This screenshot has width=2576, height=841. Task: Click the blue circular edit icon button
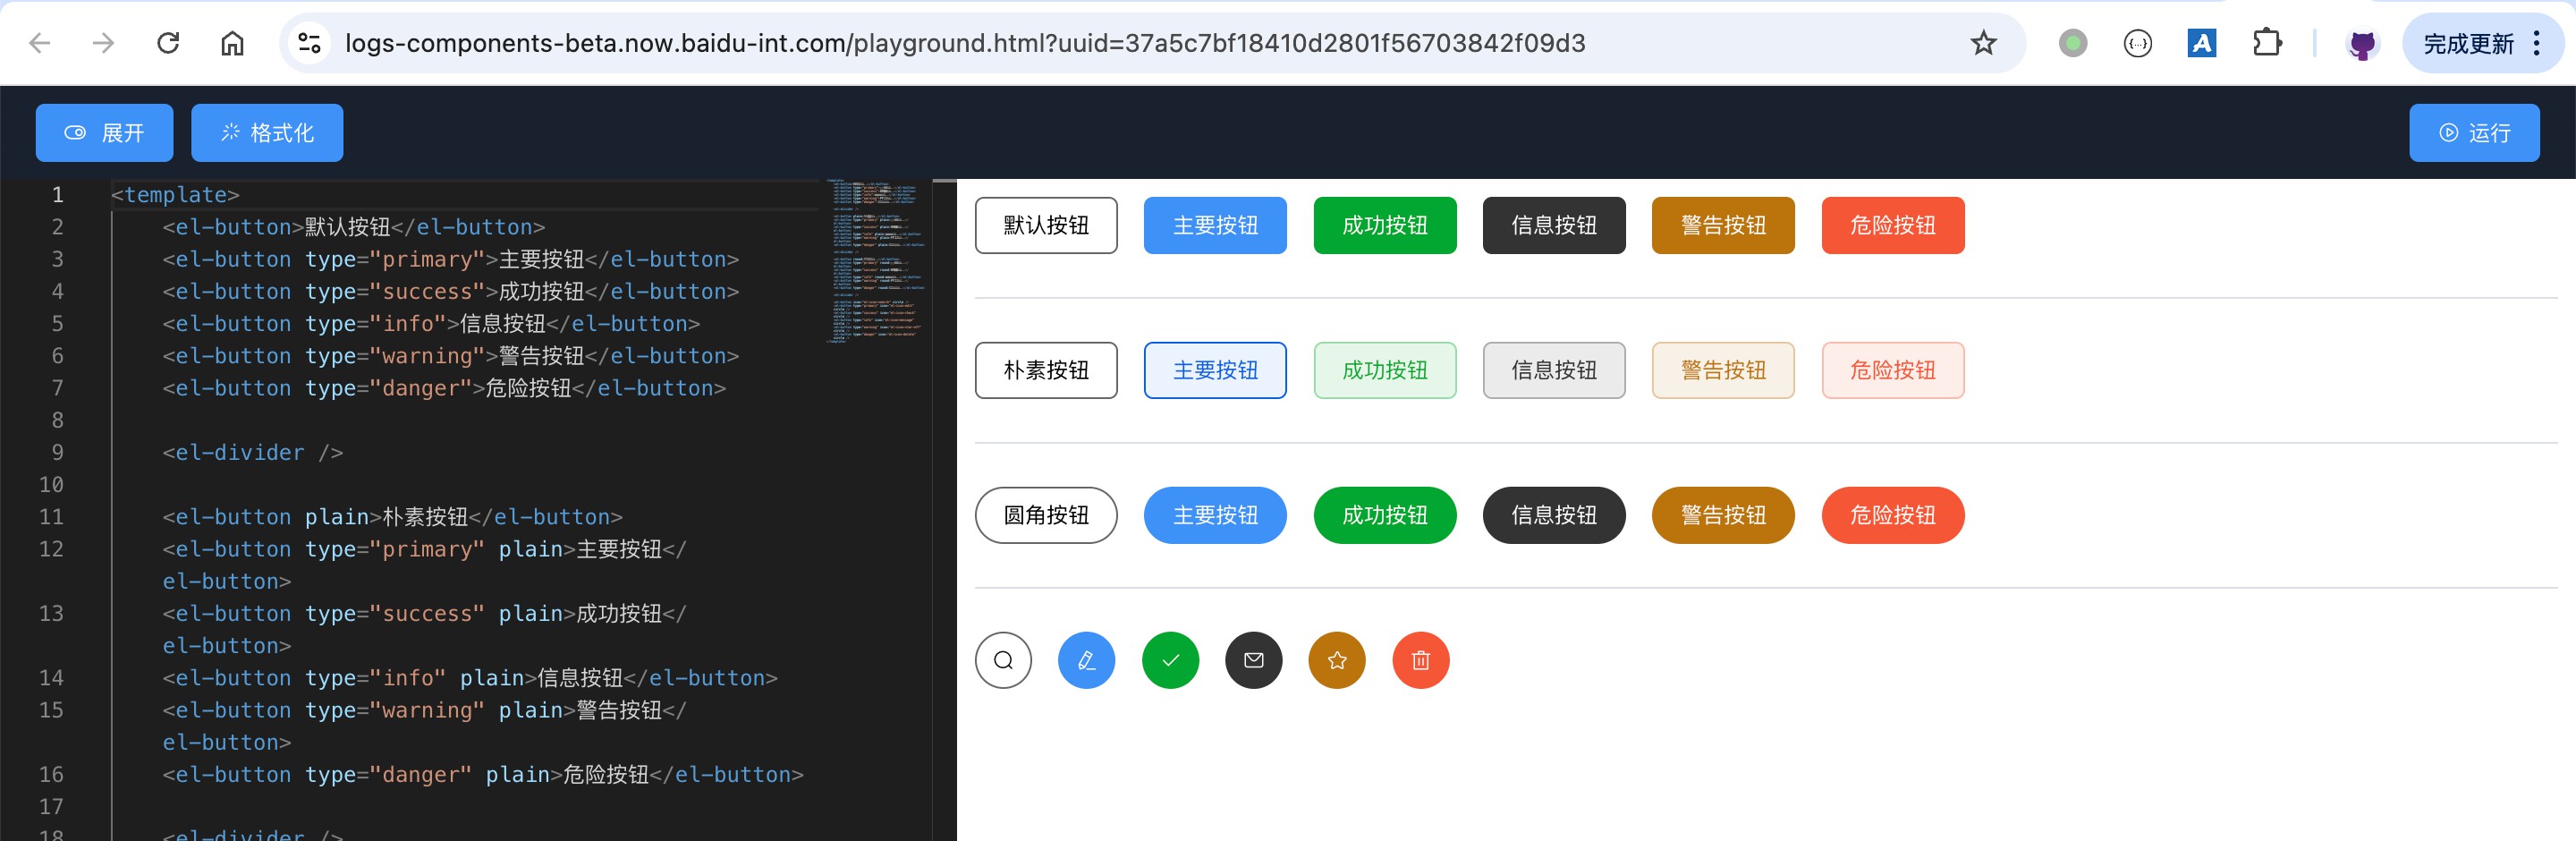[x=1087, y=660]
